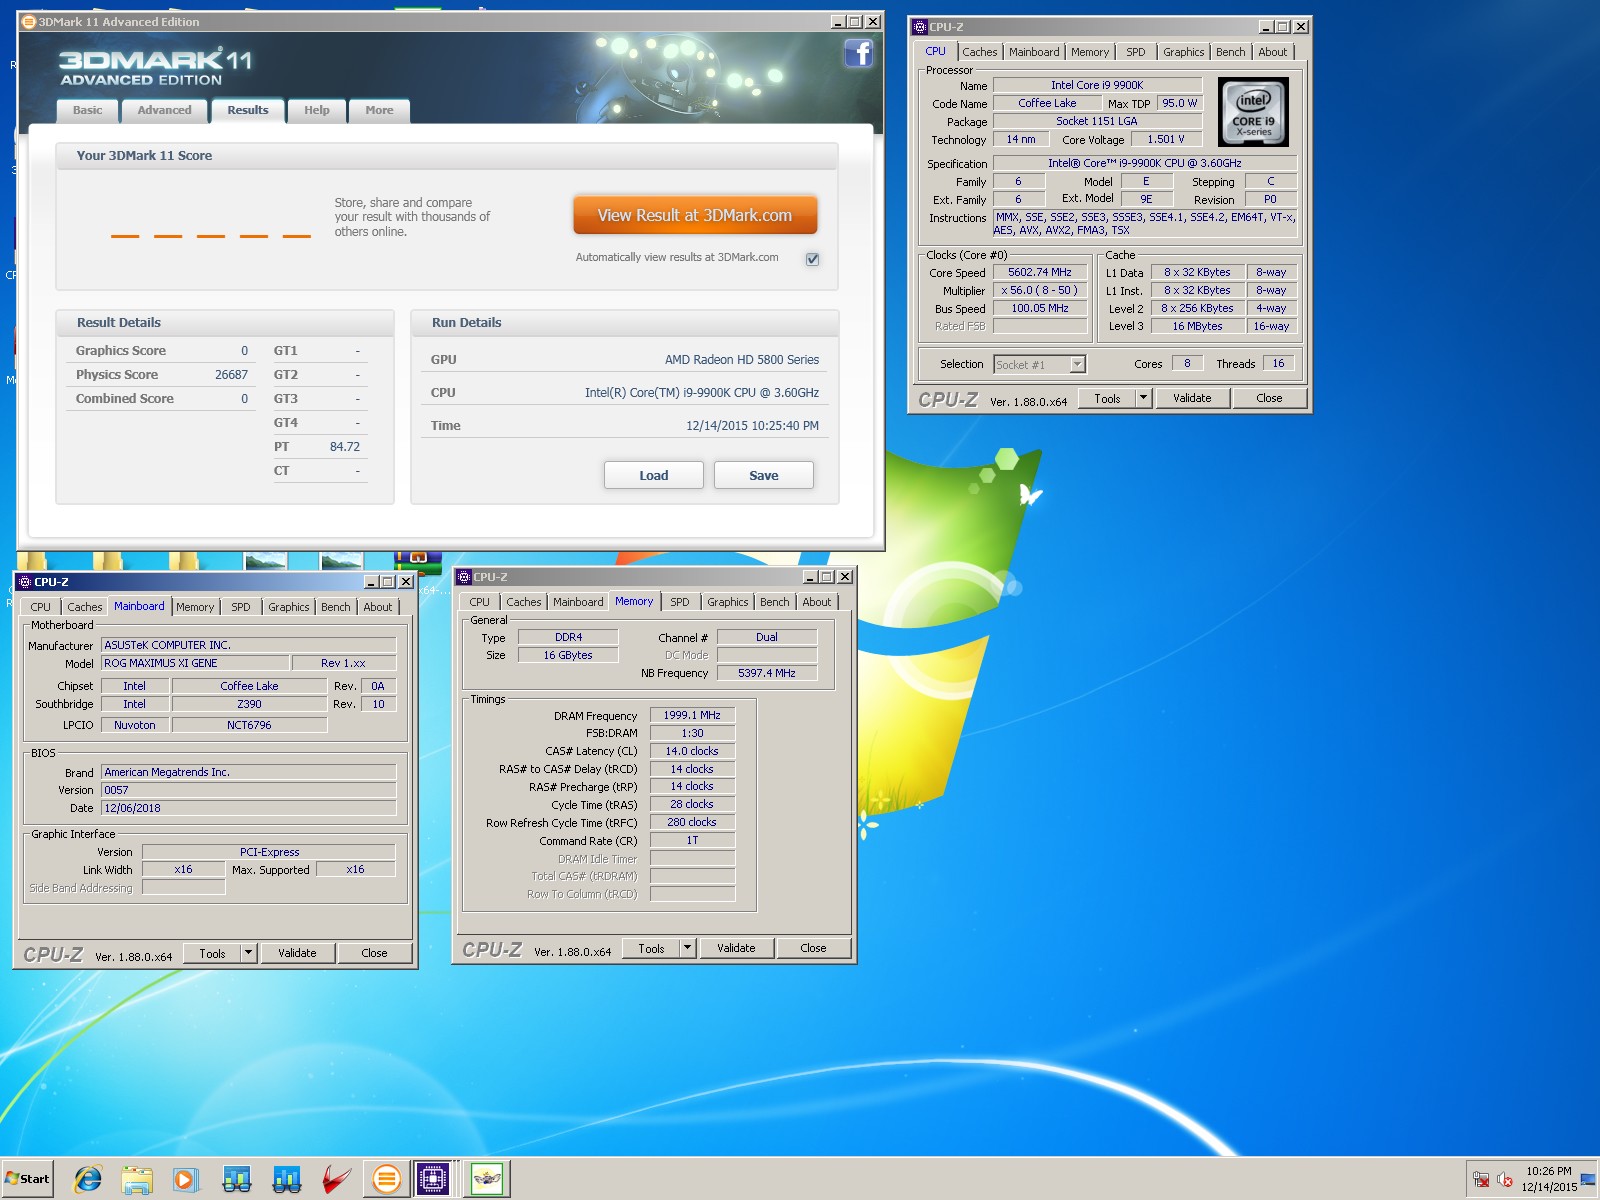This screenshot has width=1600, height=1200.
Task: Open the Facebook share icon in 3DMark
Action: tap(858, 53)
